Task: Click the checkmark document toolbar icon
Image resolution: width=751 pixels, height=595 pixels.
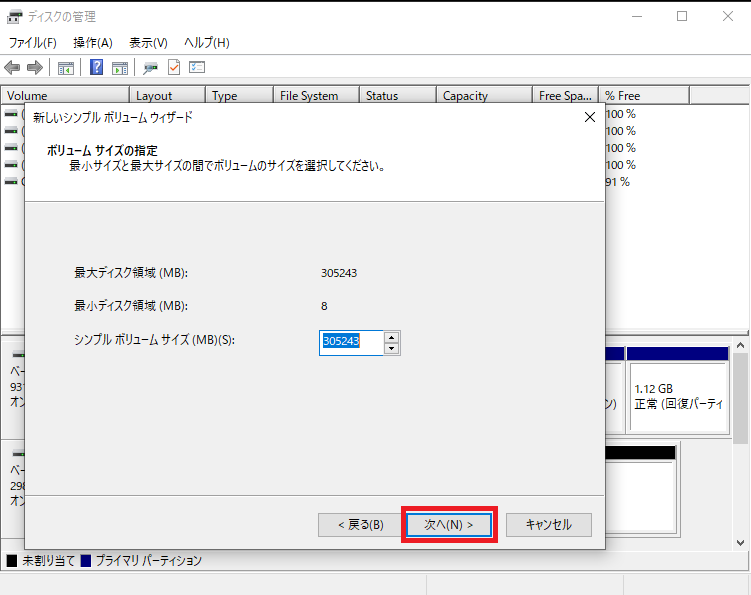Action: pos(174,68)
